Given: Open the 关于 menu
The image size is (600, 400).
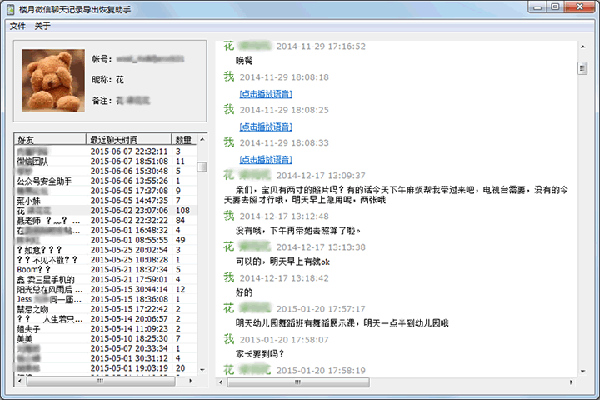Looking at the screenshot, I should [x=42, y=26].
